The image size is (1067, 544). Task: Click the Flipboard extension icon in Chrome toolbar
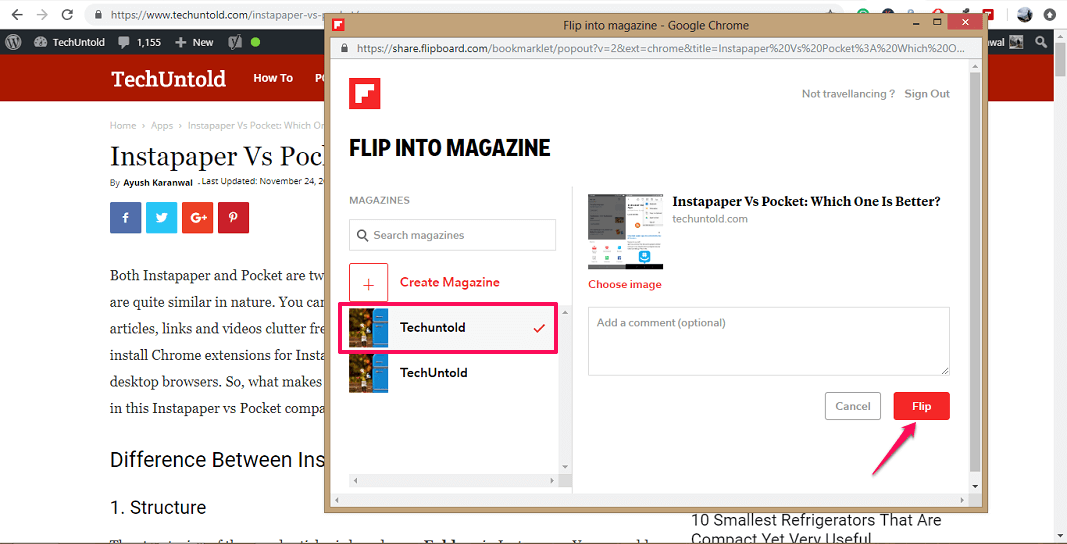pyautogui.click(x=988, y=14)
